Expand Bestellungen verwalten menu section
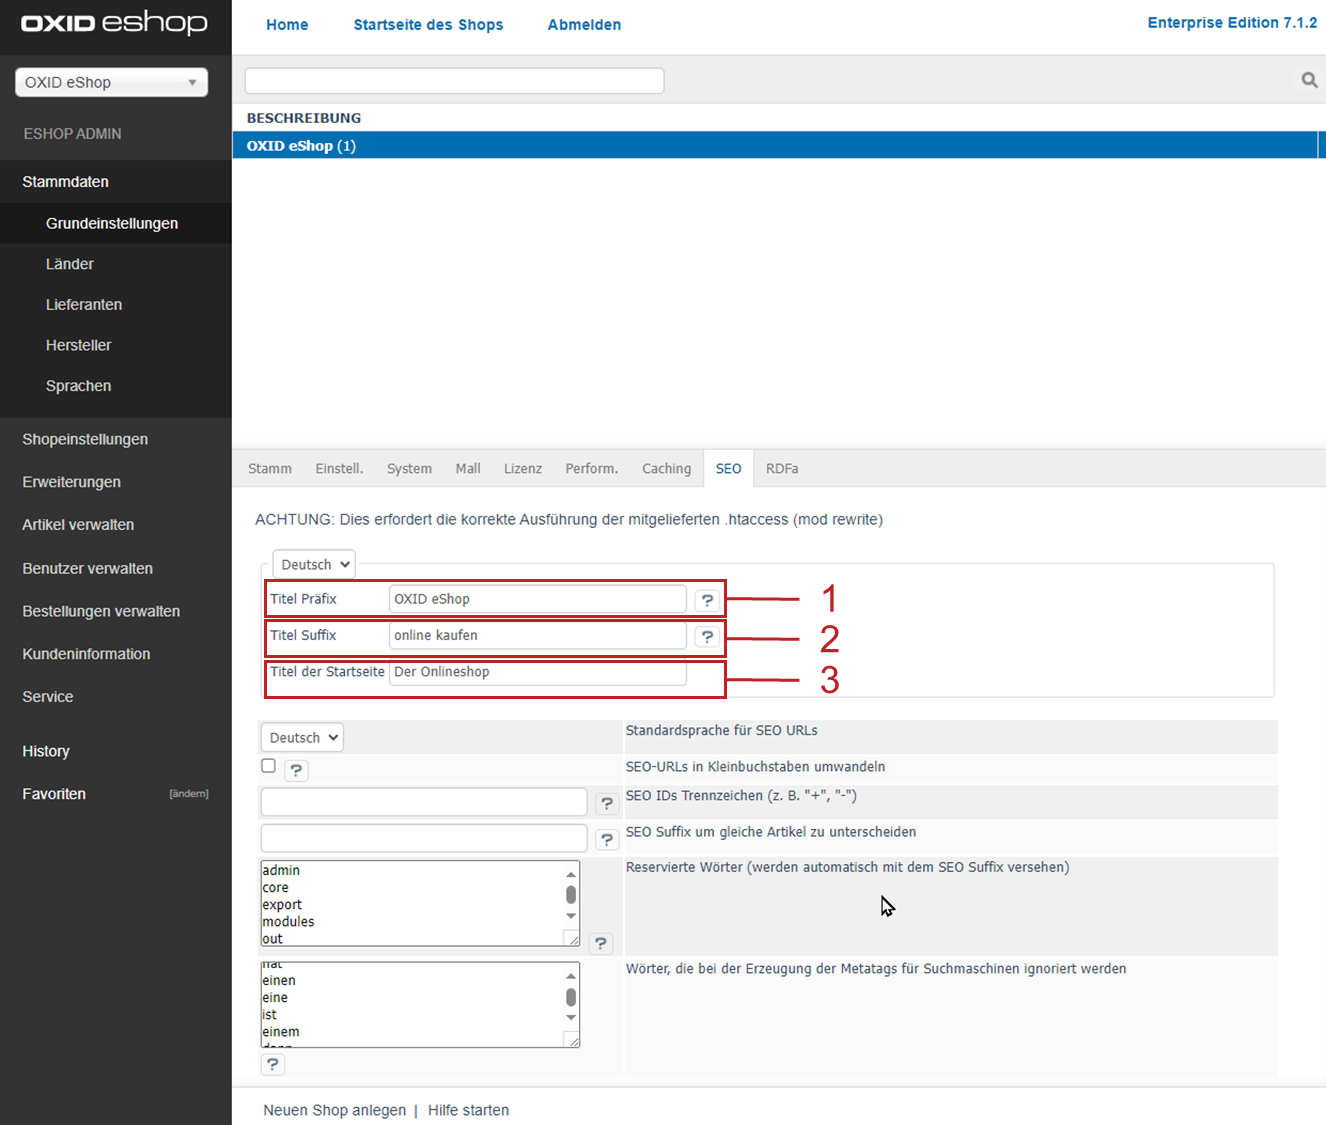 (101, 611)
